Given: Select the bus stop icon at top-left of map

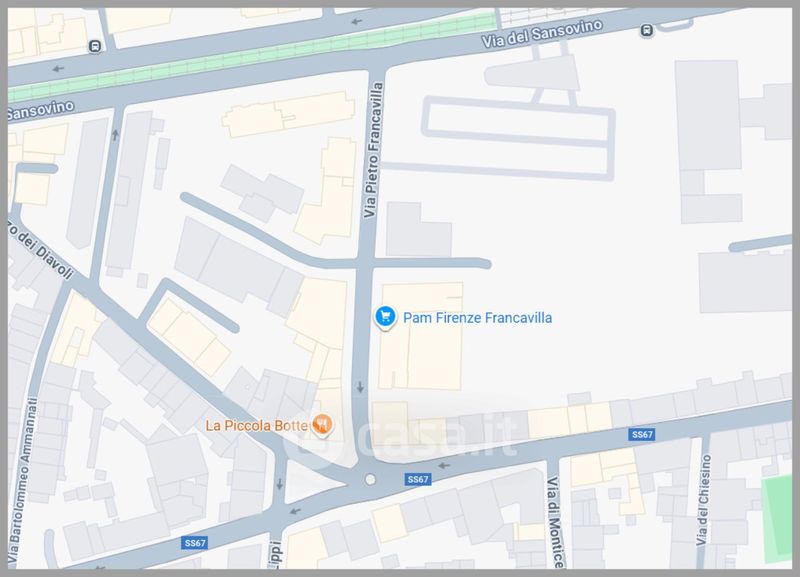Looking at the screenshot, I should (x=94, y=45).
